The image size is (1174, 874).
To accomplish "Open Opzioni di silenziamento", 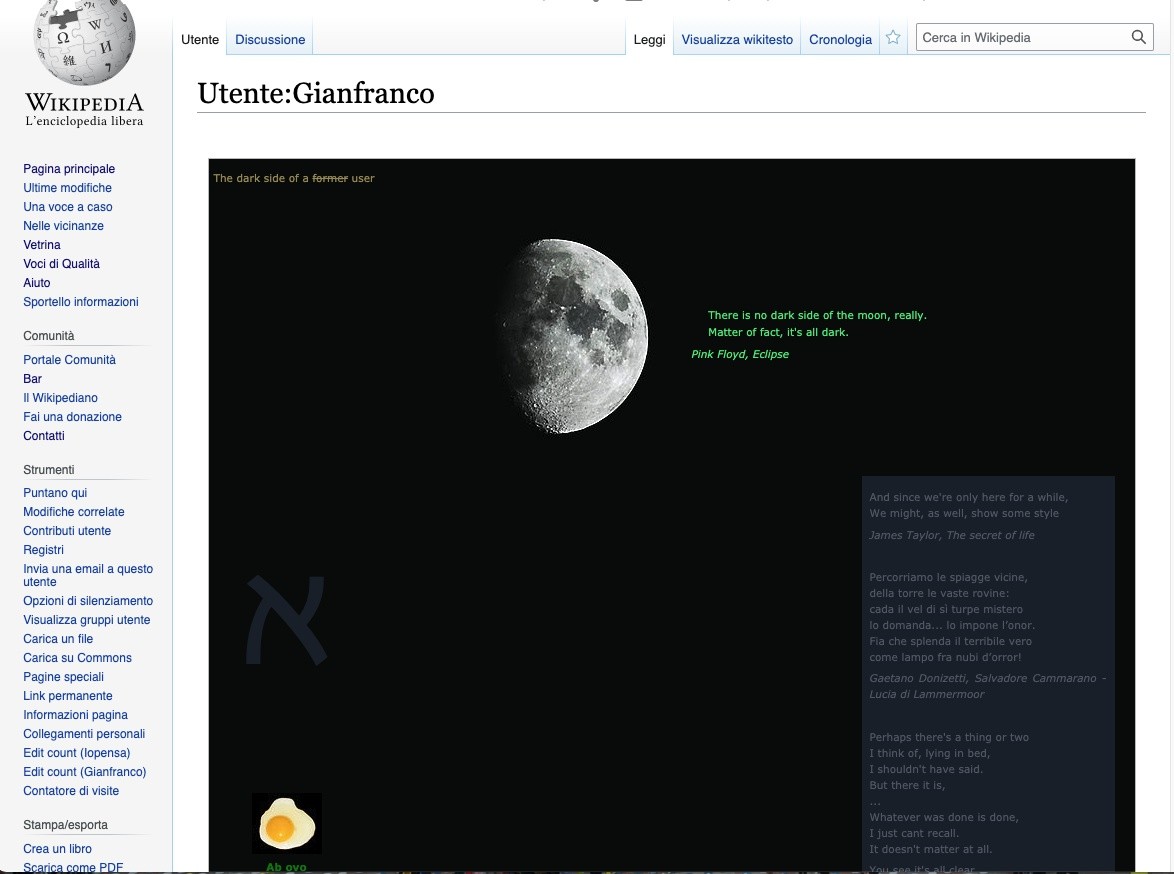I will (x=88, y=601).
